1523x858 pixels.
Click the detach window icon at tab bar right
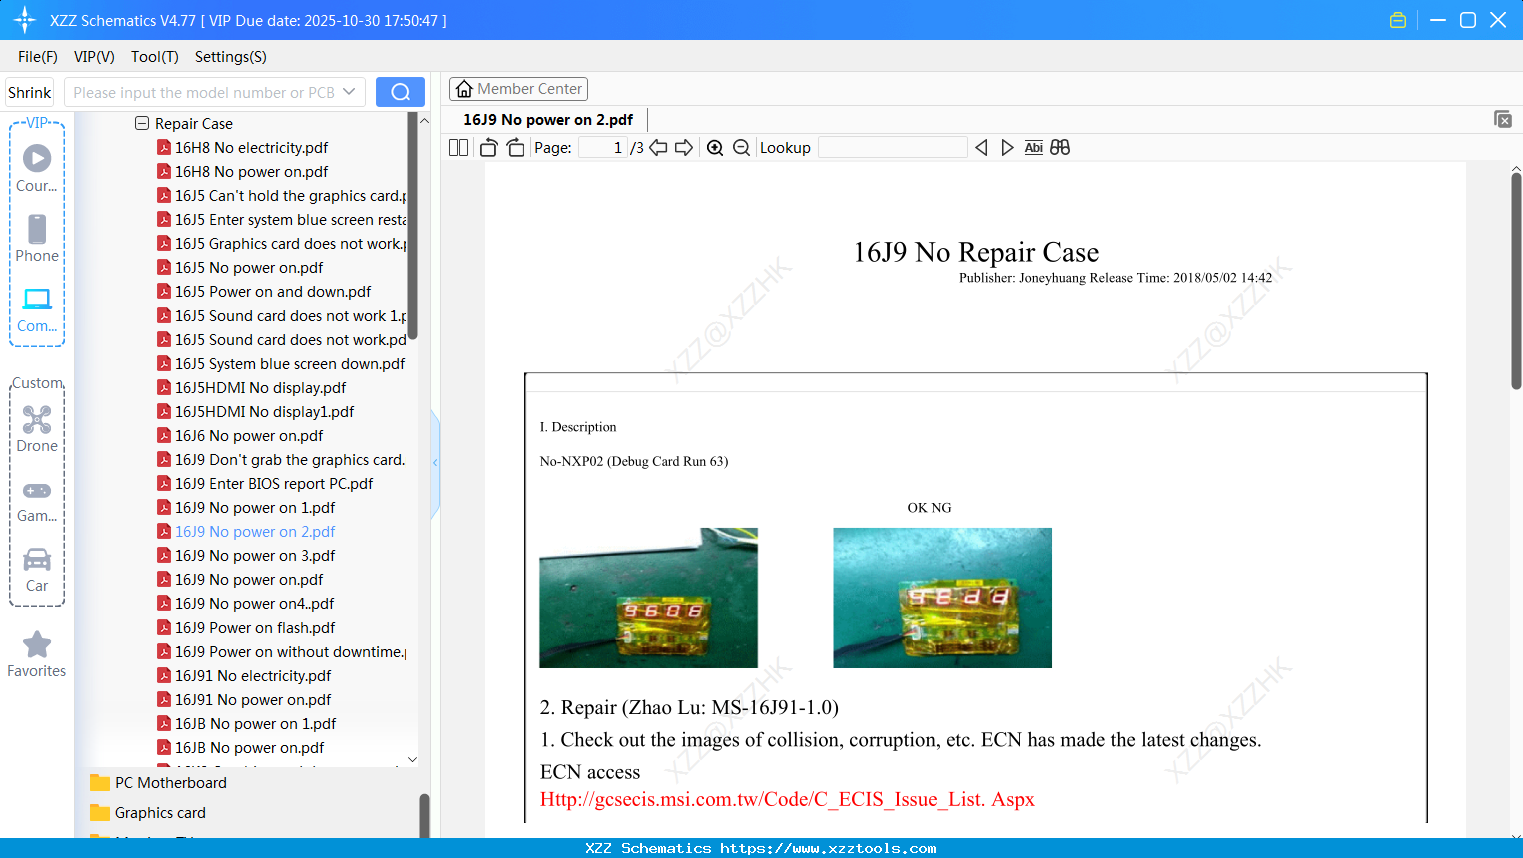1503,119
